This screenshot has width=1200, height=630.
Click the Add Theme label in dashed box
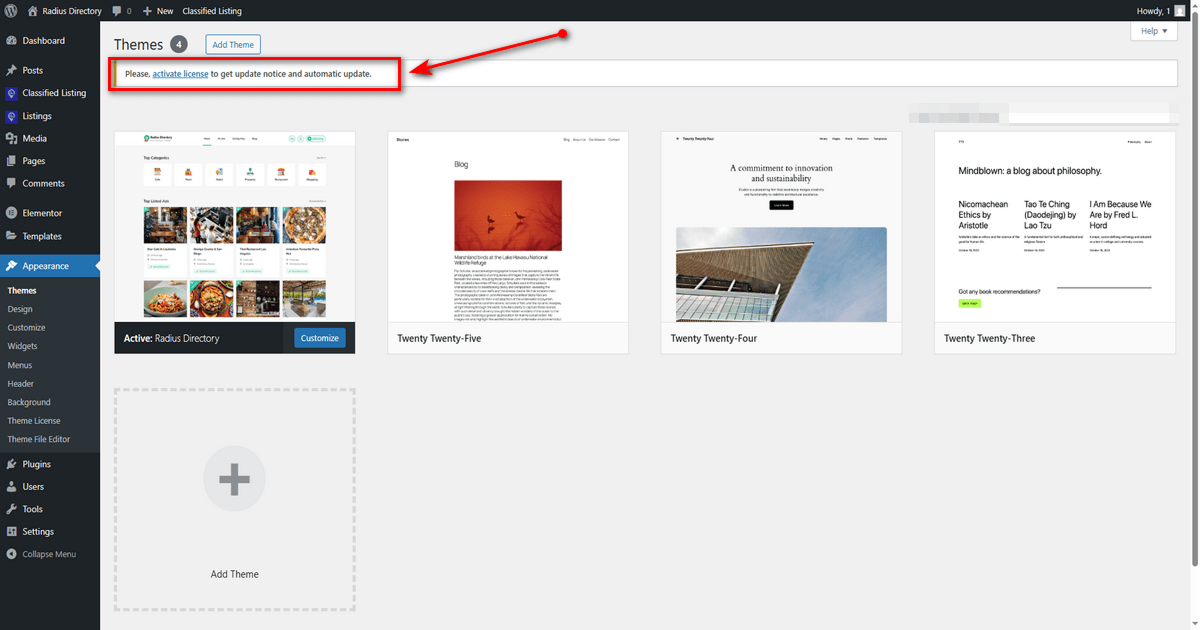pyautogui.click(x=234, y=574)
